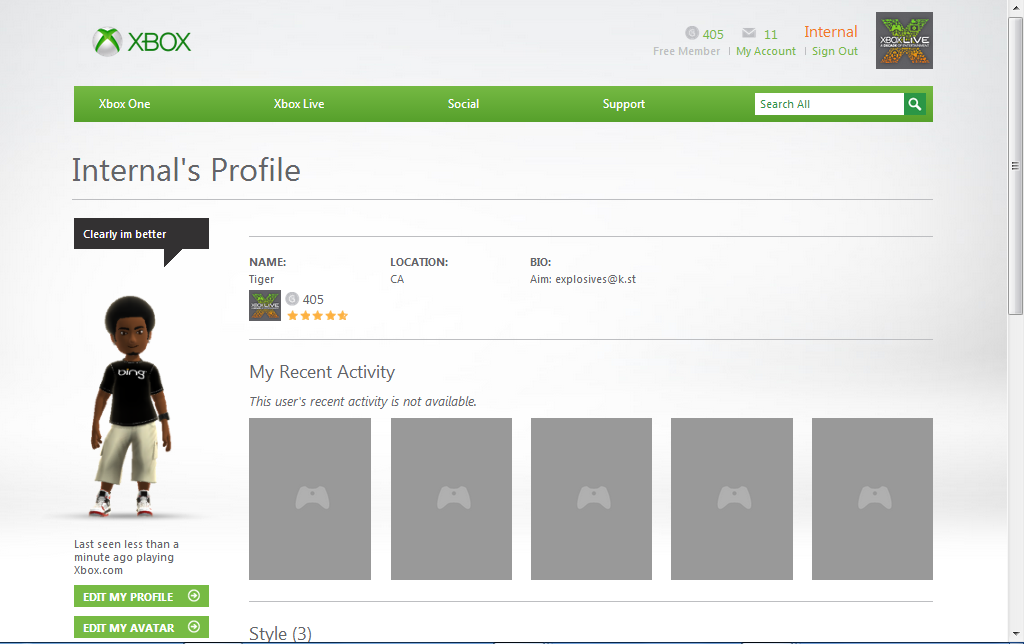Viewport: 1024px width, 644px height.
Task: Click the Free Member label
Action: (686, 51)
